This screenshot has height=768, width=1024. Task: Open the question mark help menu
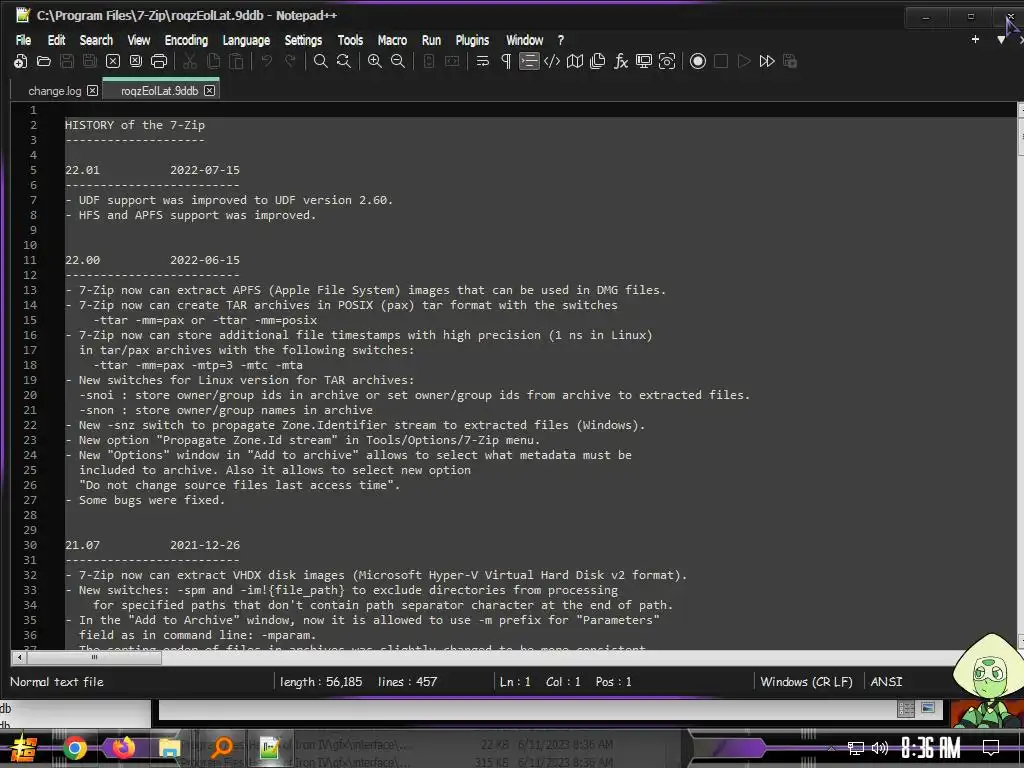pyautogui.click(x=560, y=40)
